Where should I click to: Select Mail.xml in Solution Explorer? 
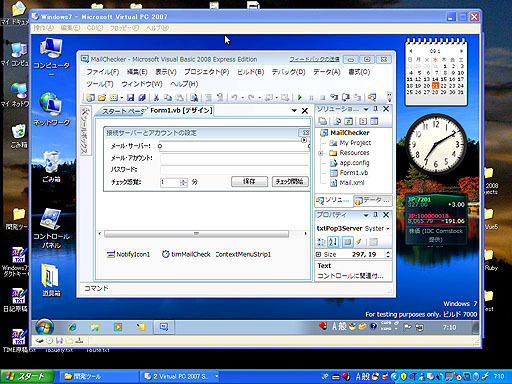347,183
